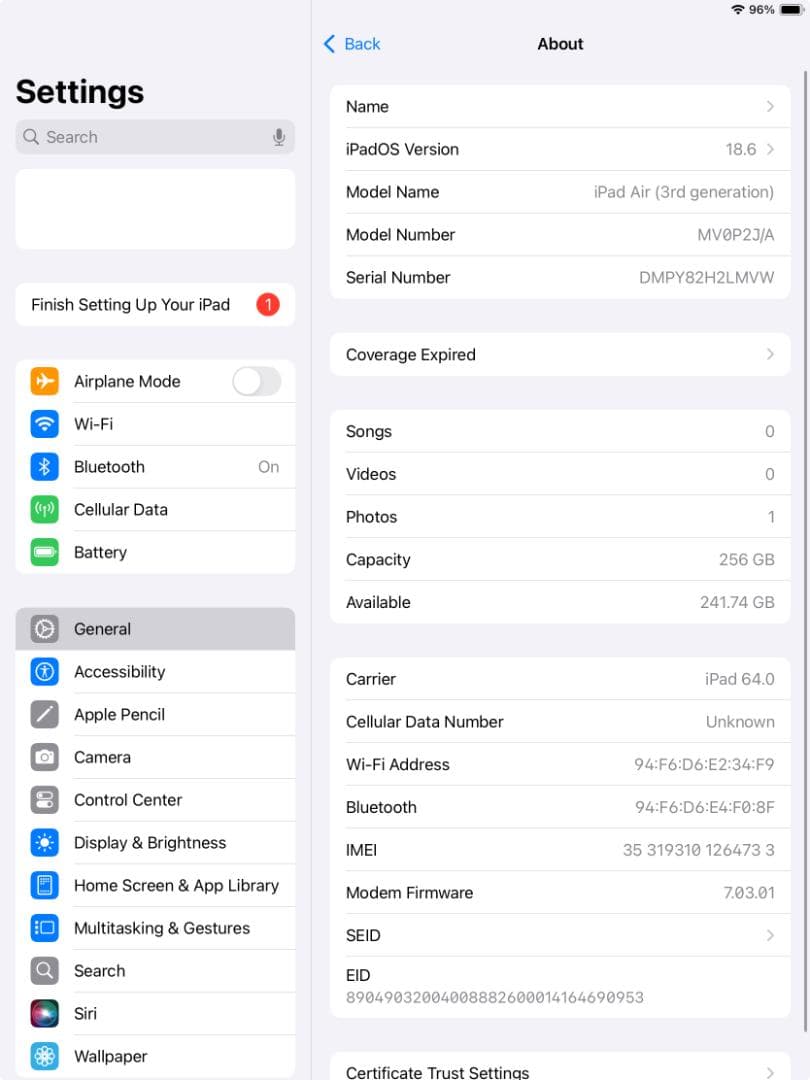This screenshot has height=1080, width=810.
Task: Tap model number MV0P2J/A
Action: 736,235
